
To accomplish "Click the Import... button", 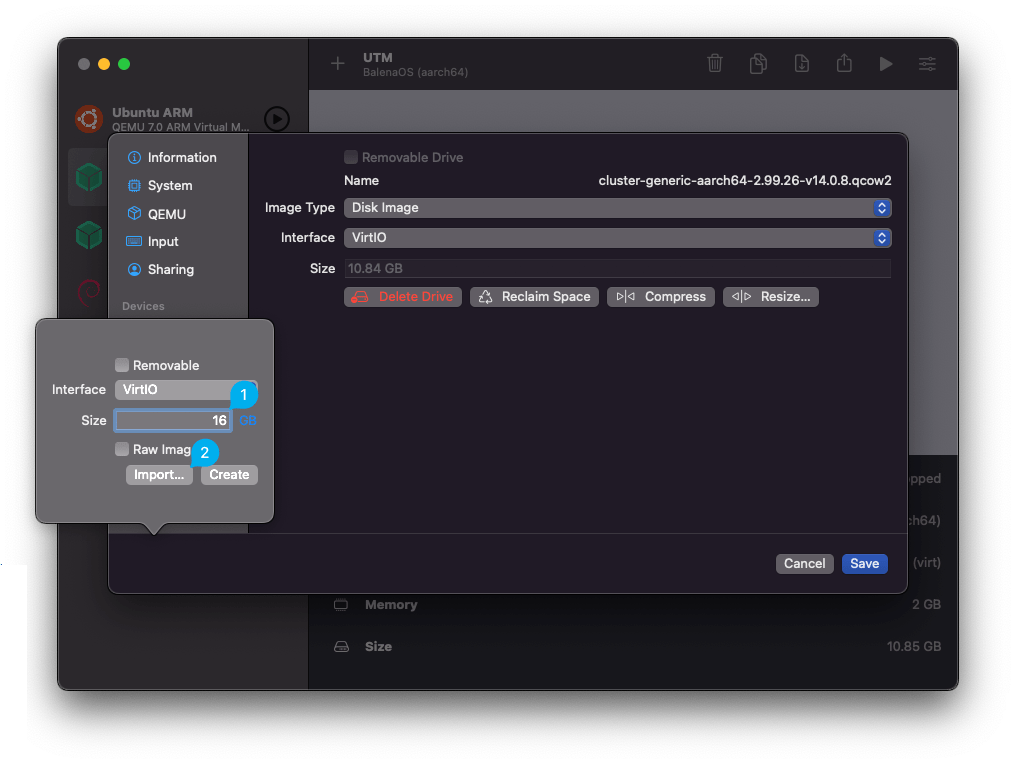I will coord(159,475).
